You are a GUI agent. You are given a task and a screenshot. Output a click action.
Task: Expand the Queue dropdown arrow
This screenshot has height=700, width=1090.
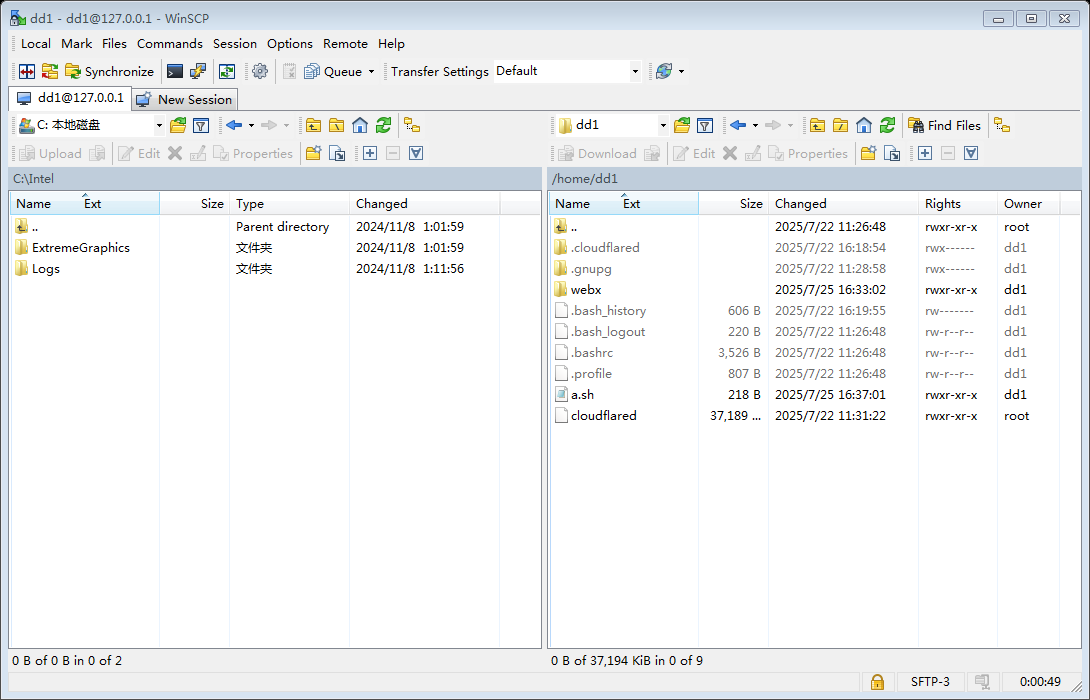point(371,71)
